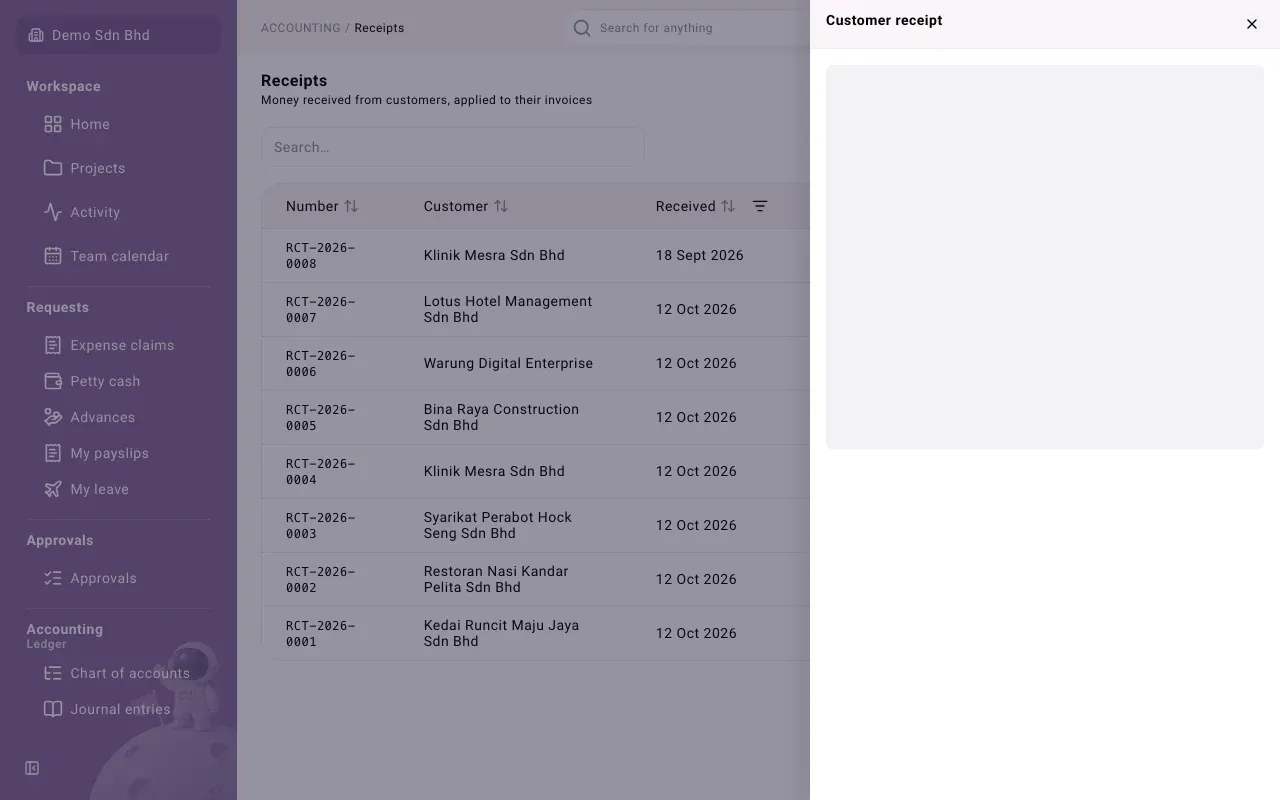Select Syarikat Perabot Hock Seng Sdn Bhd
The image size is (1280, 800).
[536, 525]
